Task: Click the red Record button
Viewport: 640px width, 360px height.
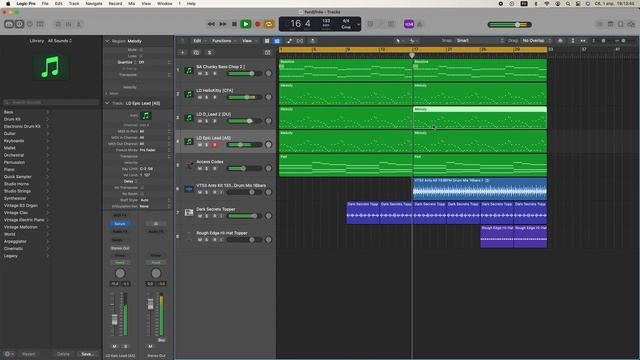Action: (x=258, y=24)
